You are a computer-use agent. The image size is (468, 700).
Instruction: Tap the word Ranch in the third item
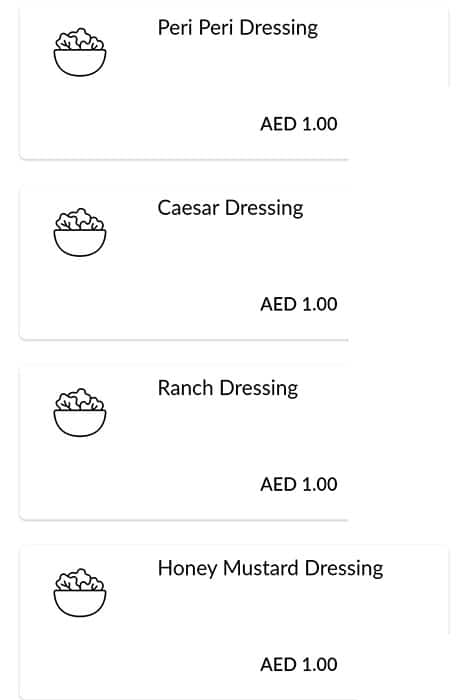pyautogui.click(x=185, y=388)
